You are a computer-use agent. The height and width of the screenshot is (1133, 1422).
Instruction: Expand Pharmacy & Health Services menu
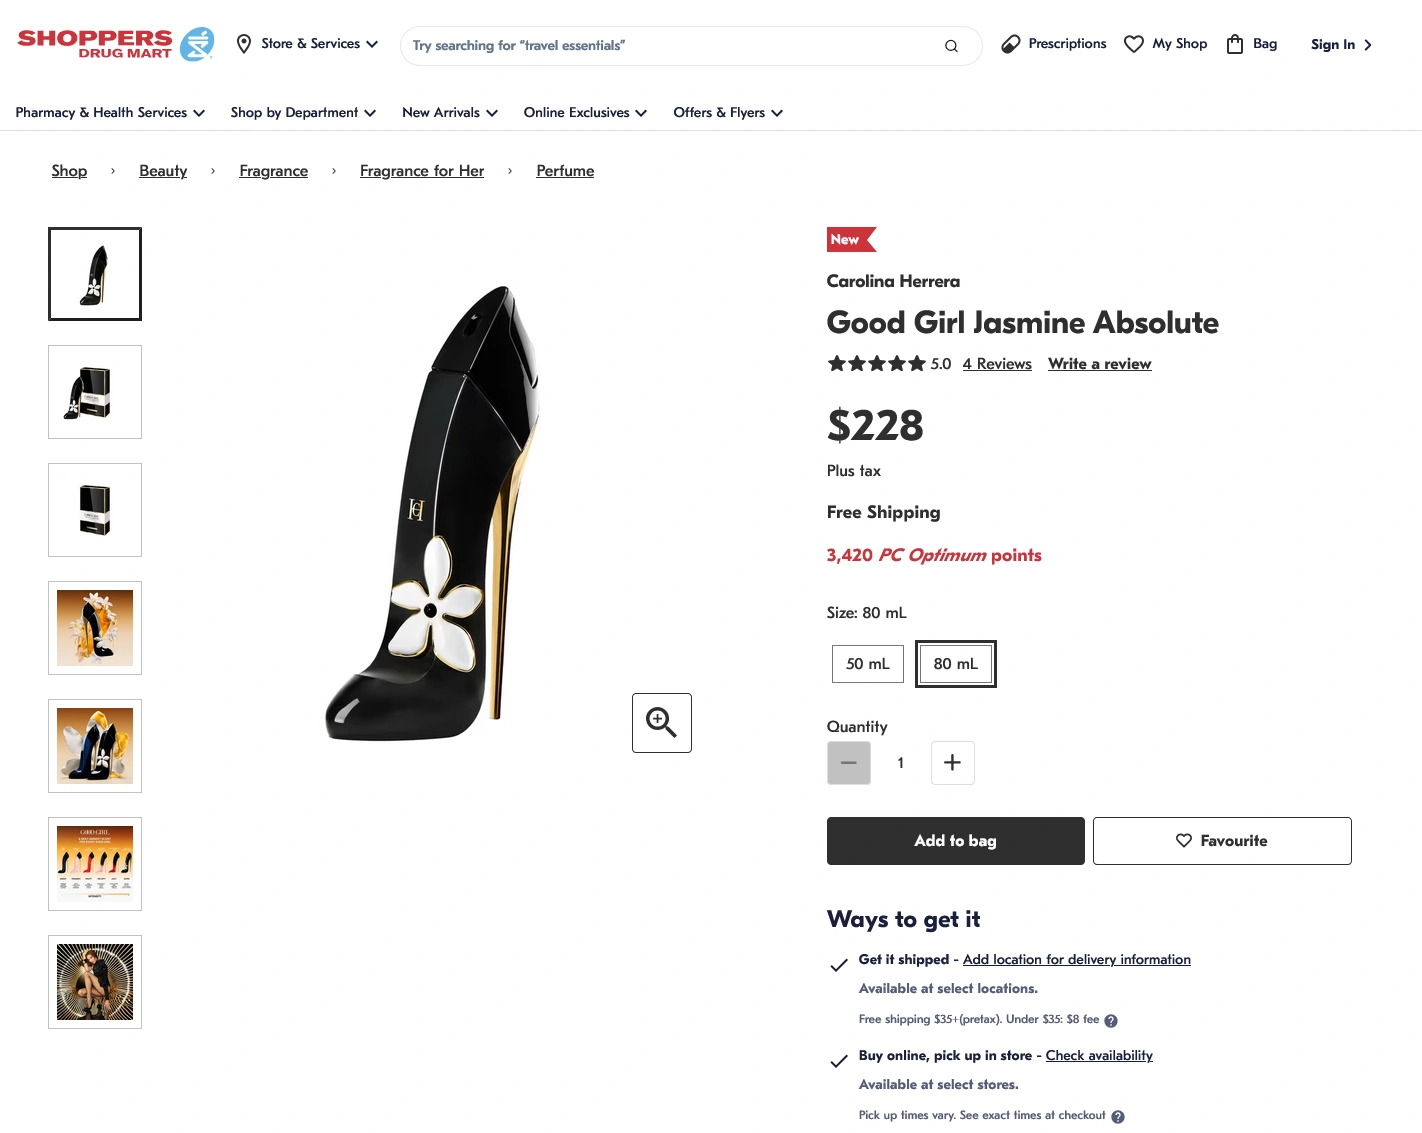click(110, 113)
